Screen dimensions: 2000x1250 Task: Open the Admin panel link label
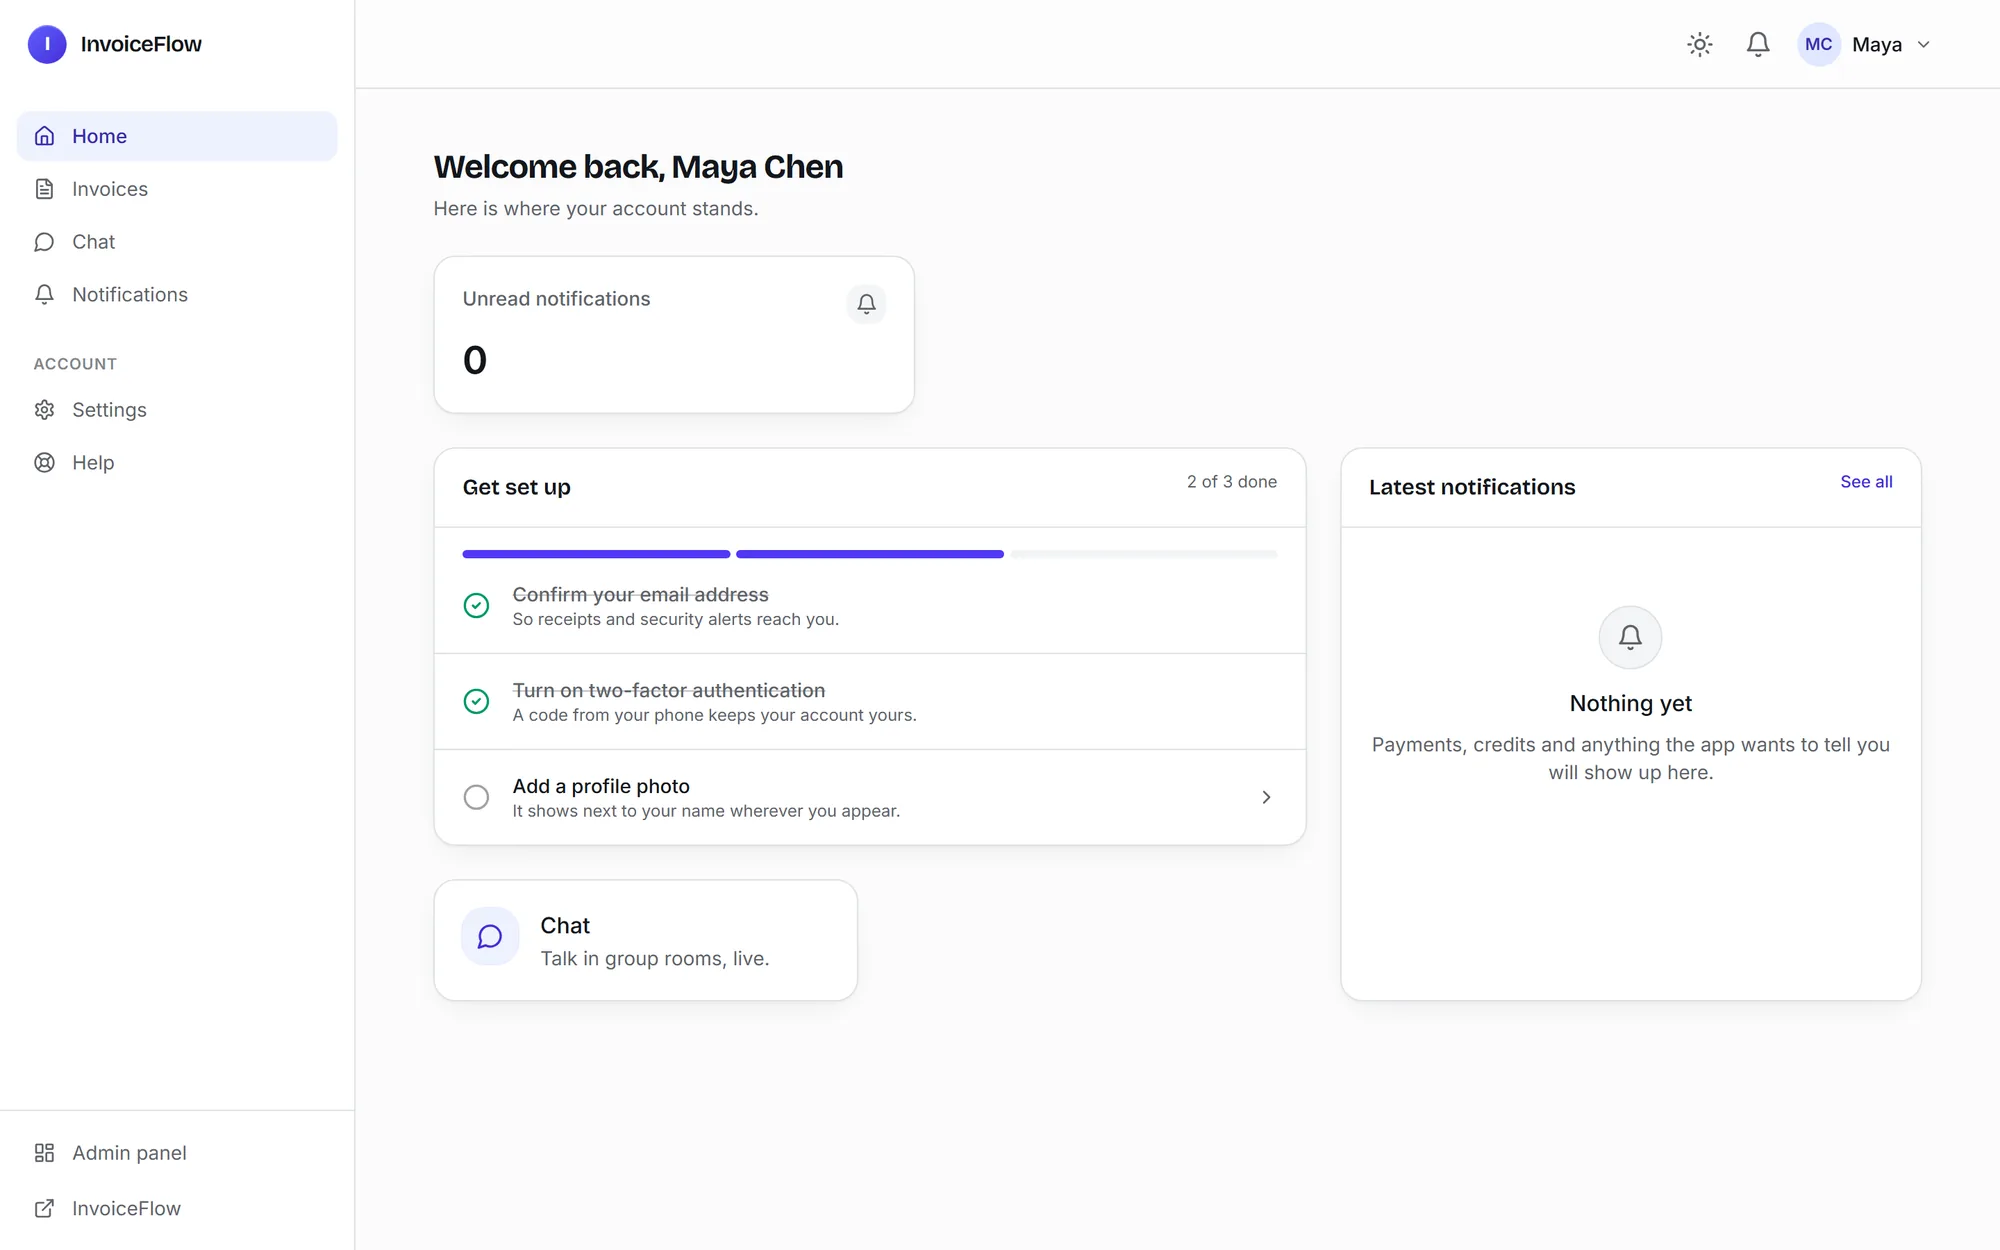point(129,1153)
